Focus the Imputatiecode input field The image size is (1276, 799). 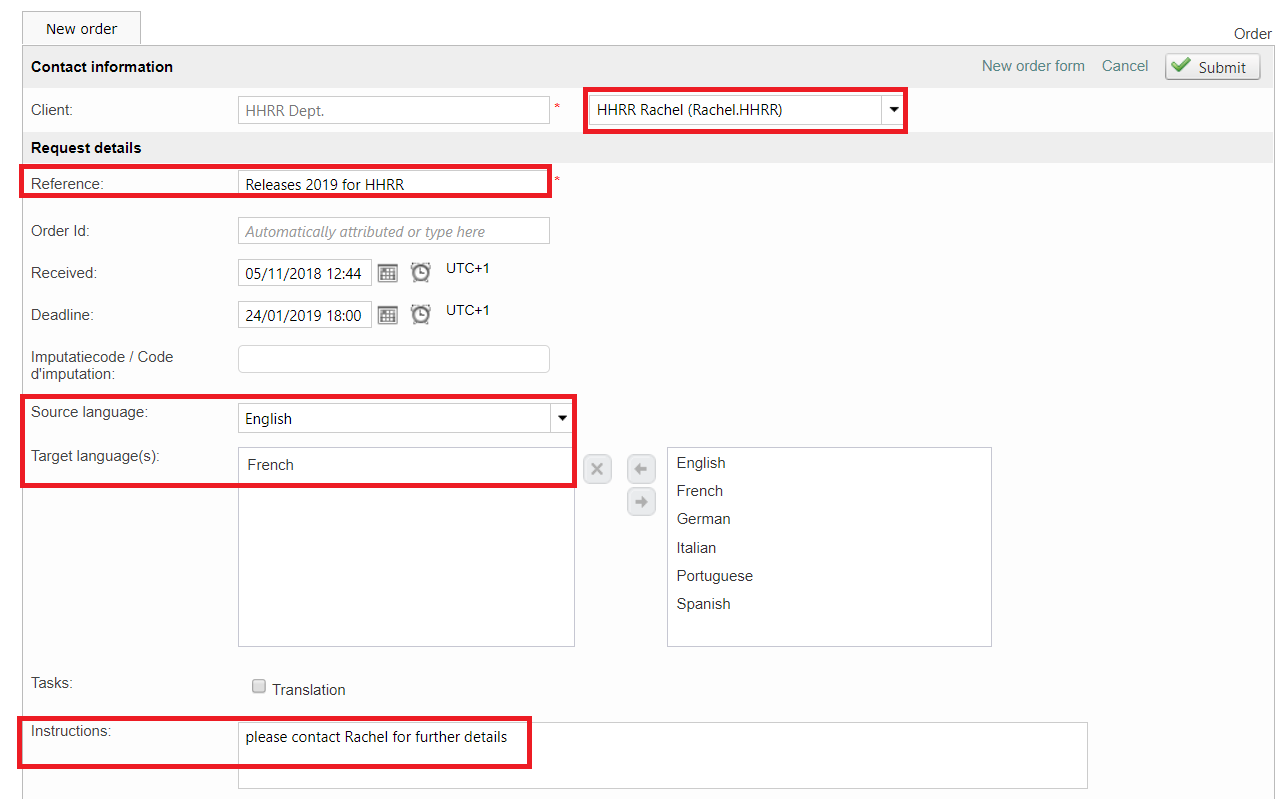pos(393,359)
